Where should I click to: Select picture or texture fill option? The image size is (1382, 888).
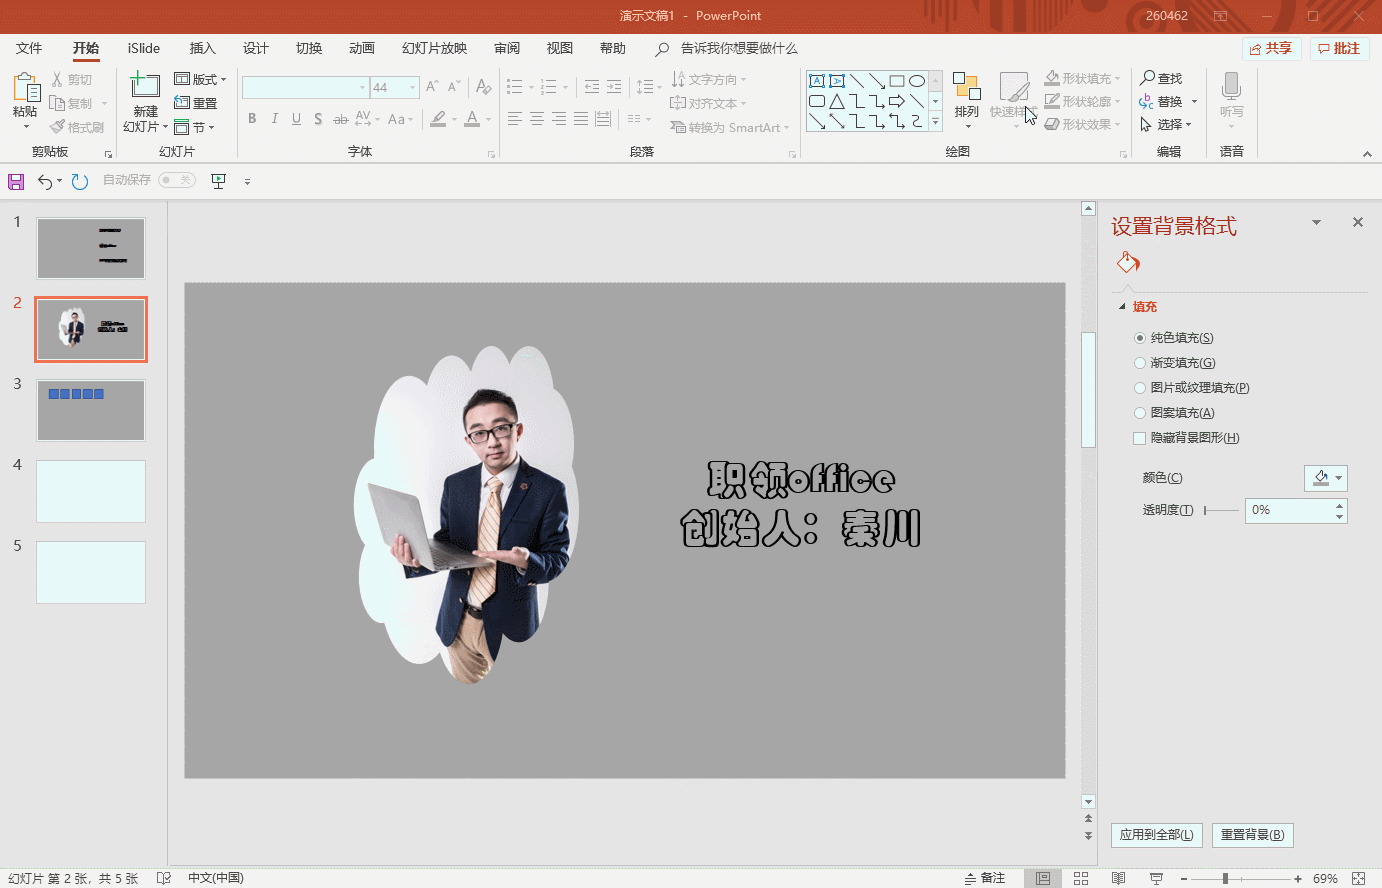pos(1140,388)
